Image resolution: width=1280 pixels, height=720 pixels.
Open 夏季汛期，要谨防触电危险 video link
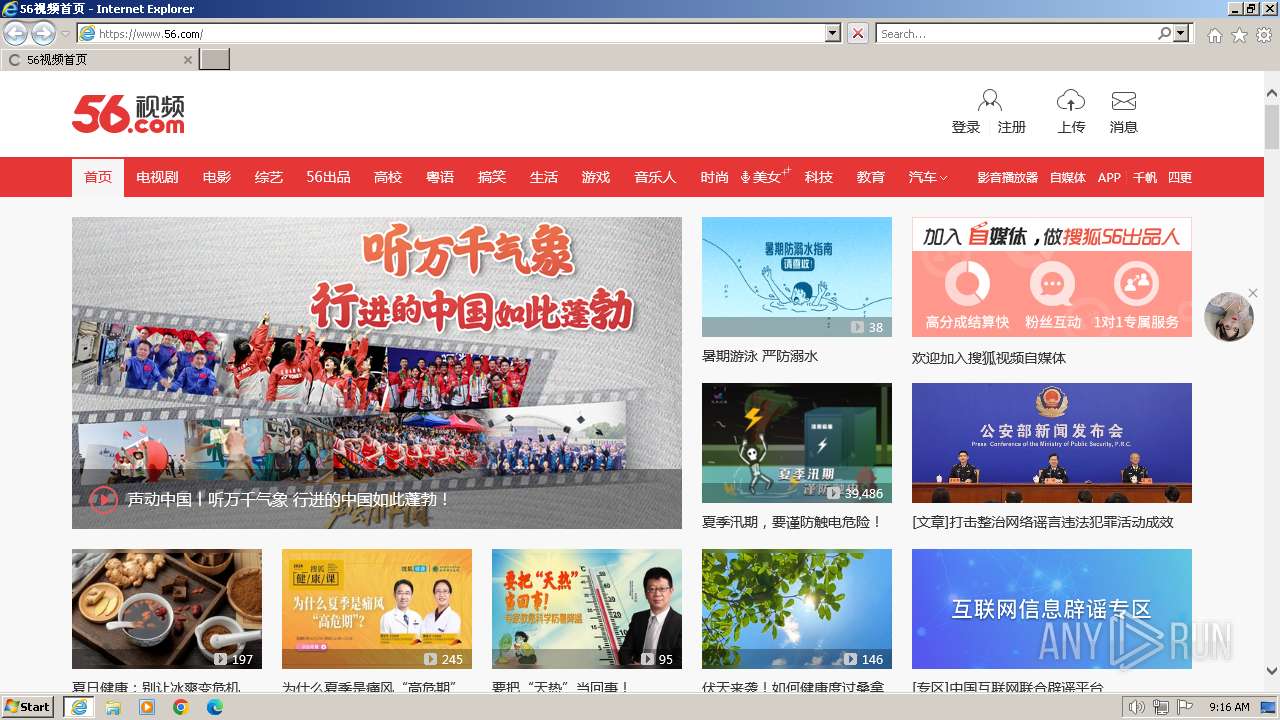pos(792,522)
